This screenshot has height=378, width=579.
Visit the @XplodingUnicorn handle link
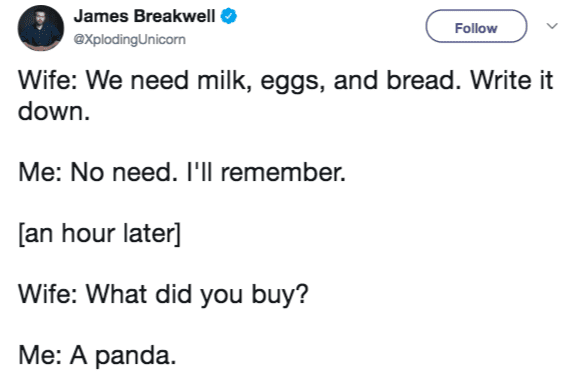(129, 39)
